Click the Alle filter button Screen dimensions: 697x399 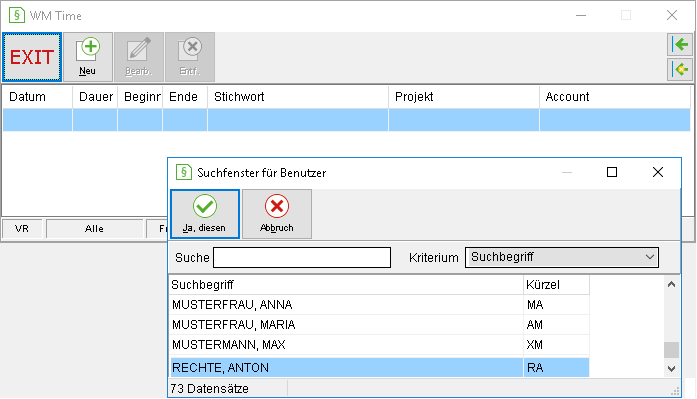click(94, 229)
